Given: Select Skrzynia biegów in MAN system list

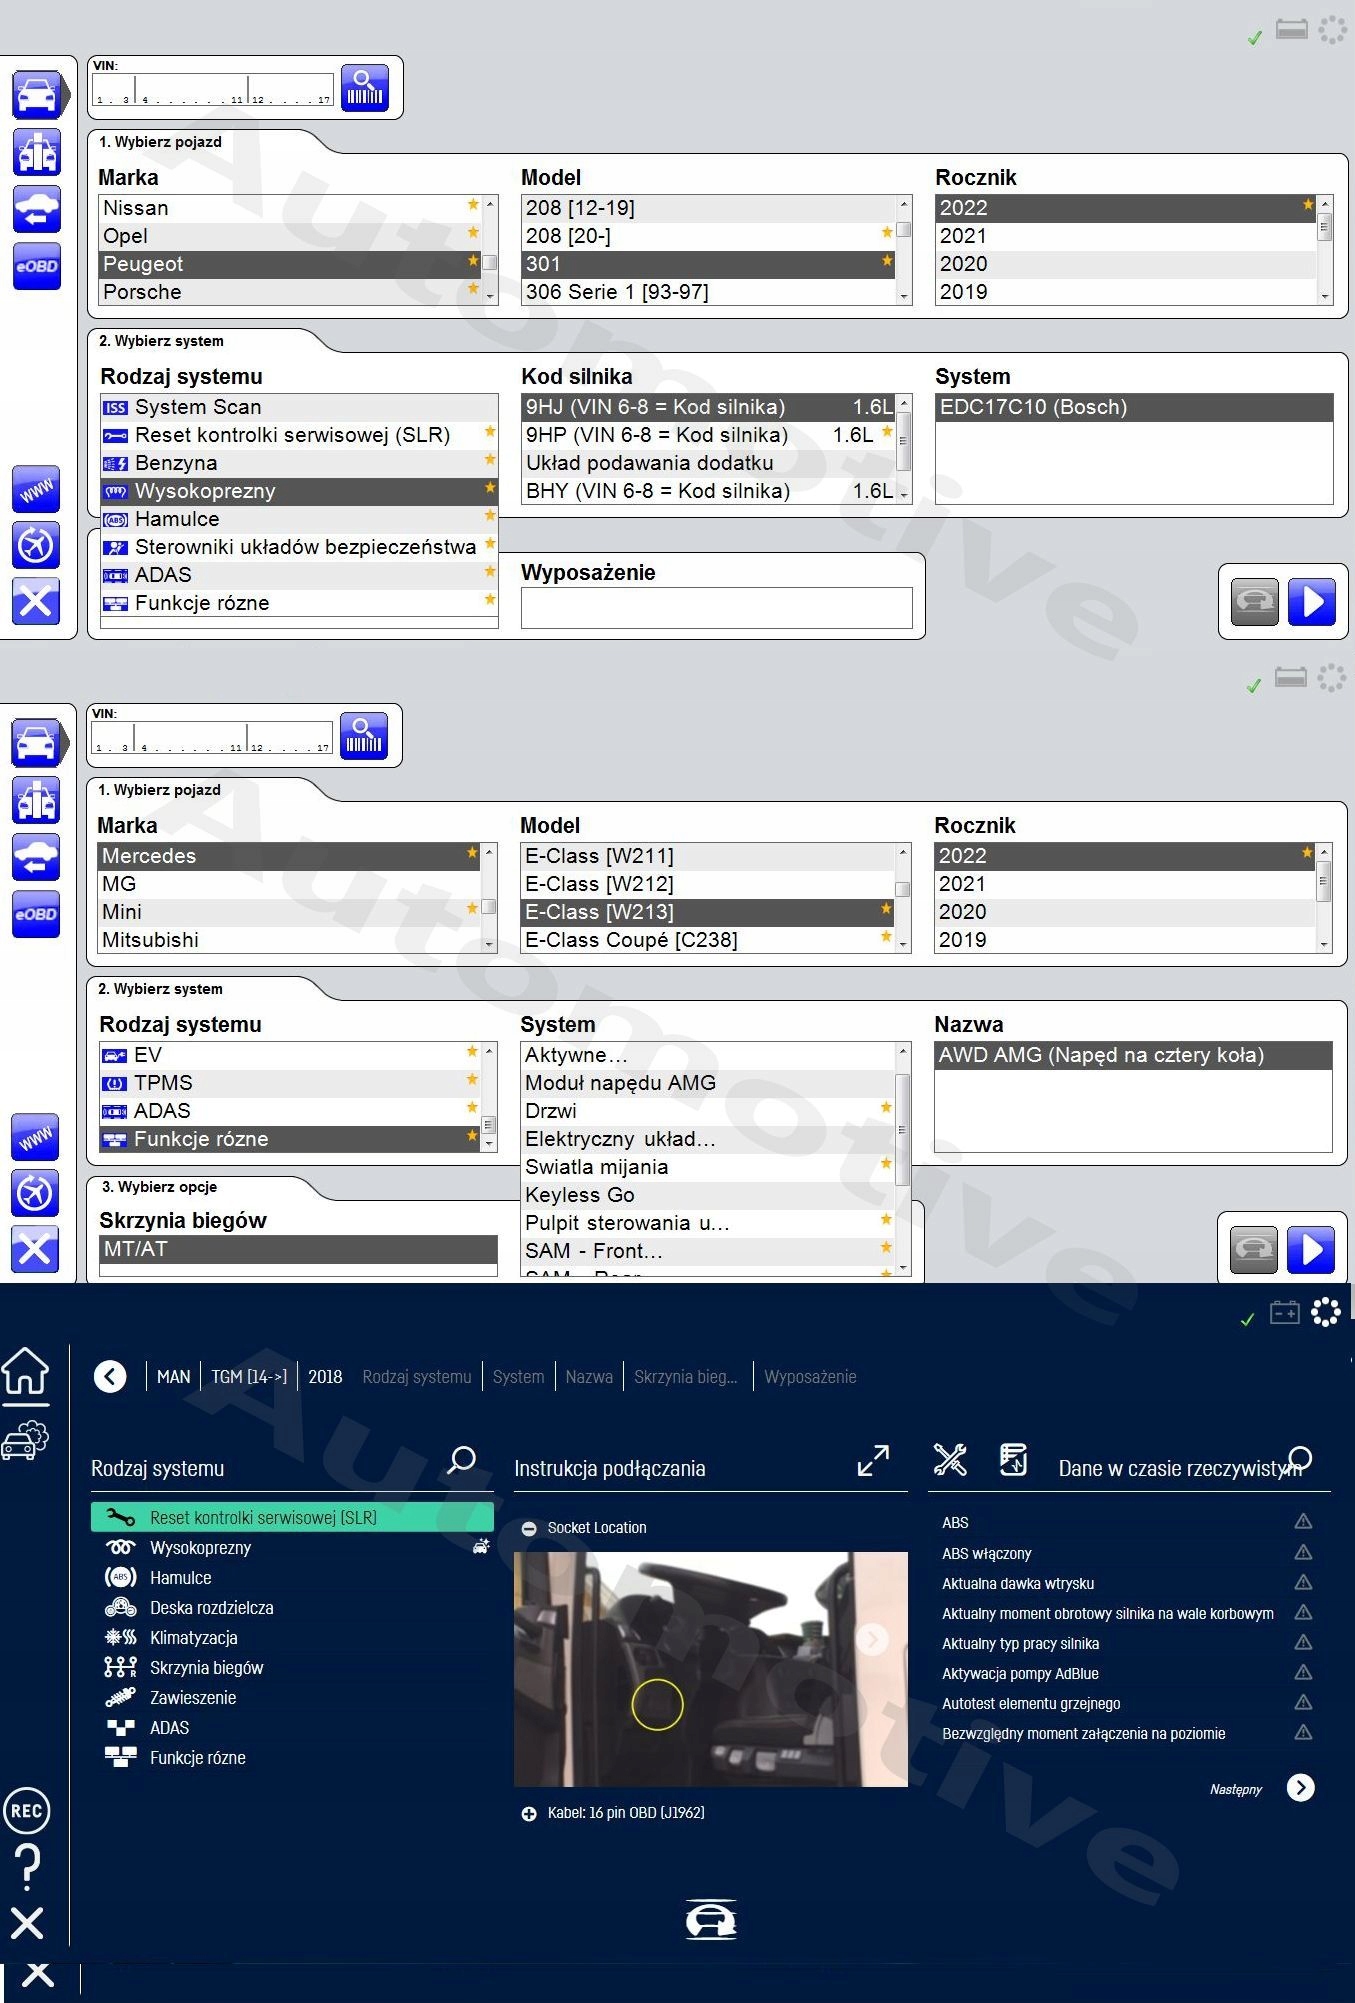Looking at the screenshot, I should click(x=292, y=1668).
